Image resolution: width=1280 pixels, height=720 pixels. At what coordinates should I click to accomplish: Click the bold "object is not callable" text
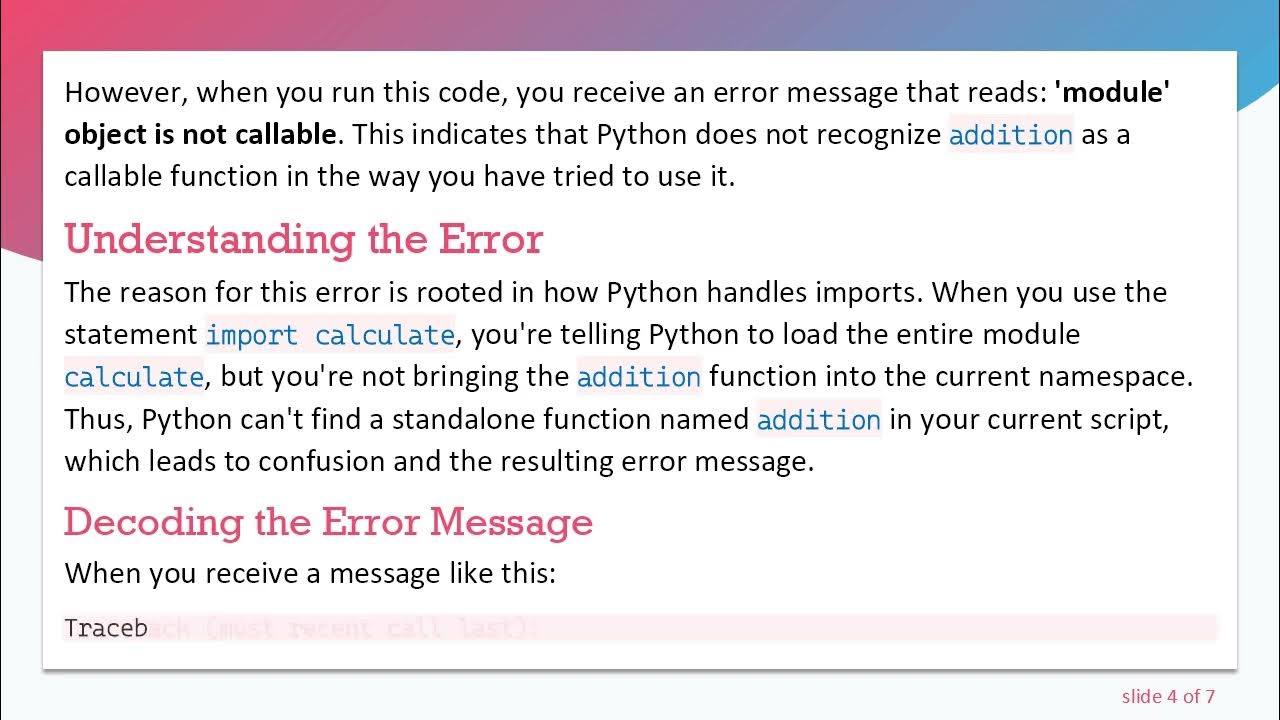pos(200,135)
